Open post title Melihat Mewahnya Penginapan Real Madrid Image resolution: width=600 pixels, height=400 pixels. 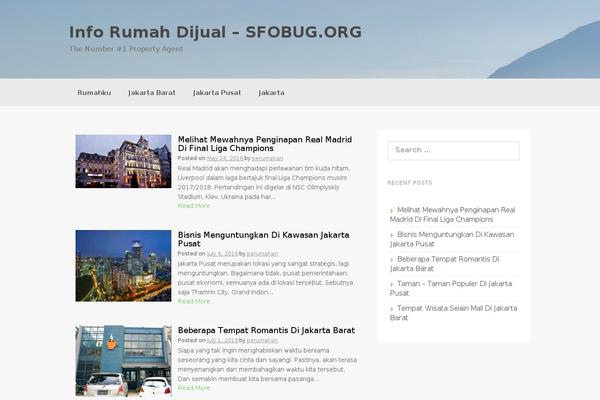click(265, 144)
